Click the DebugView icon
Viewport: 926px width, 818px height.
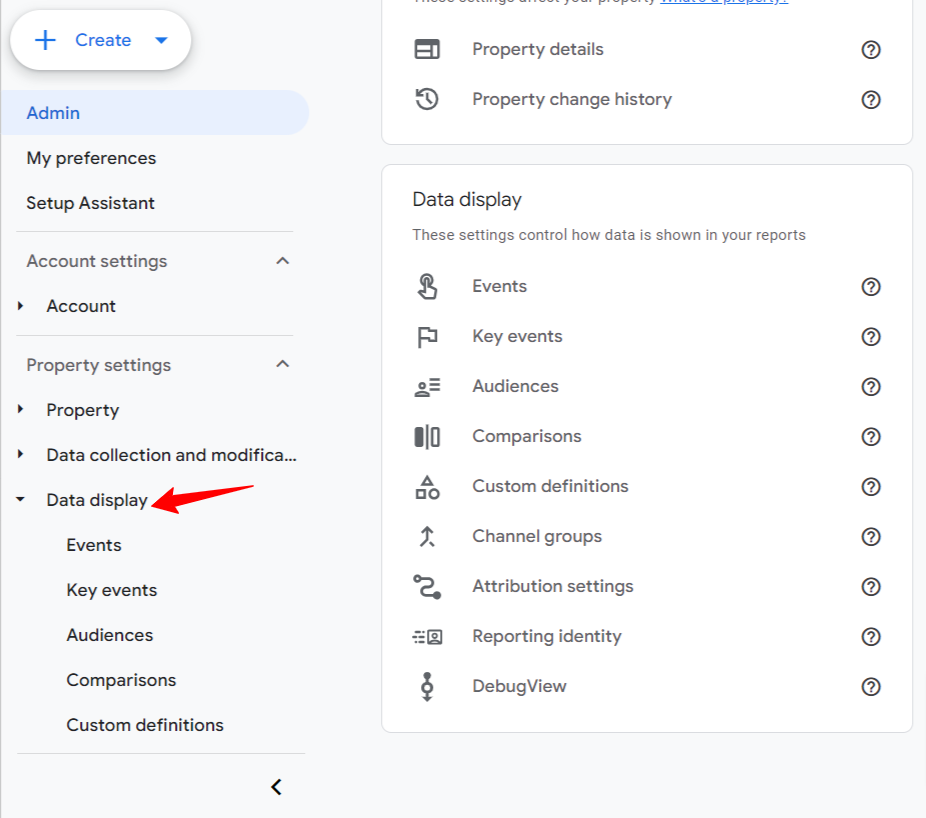click(427, 687)
